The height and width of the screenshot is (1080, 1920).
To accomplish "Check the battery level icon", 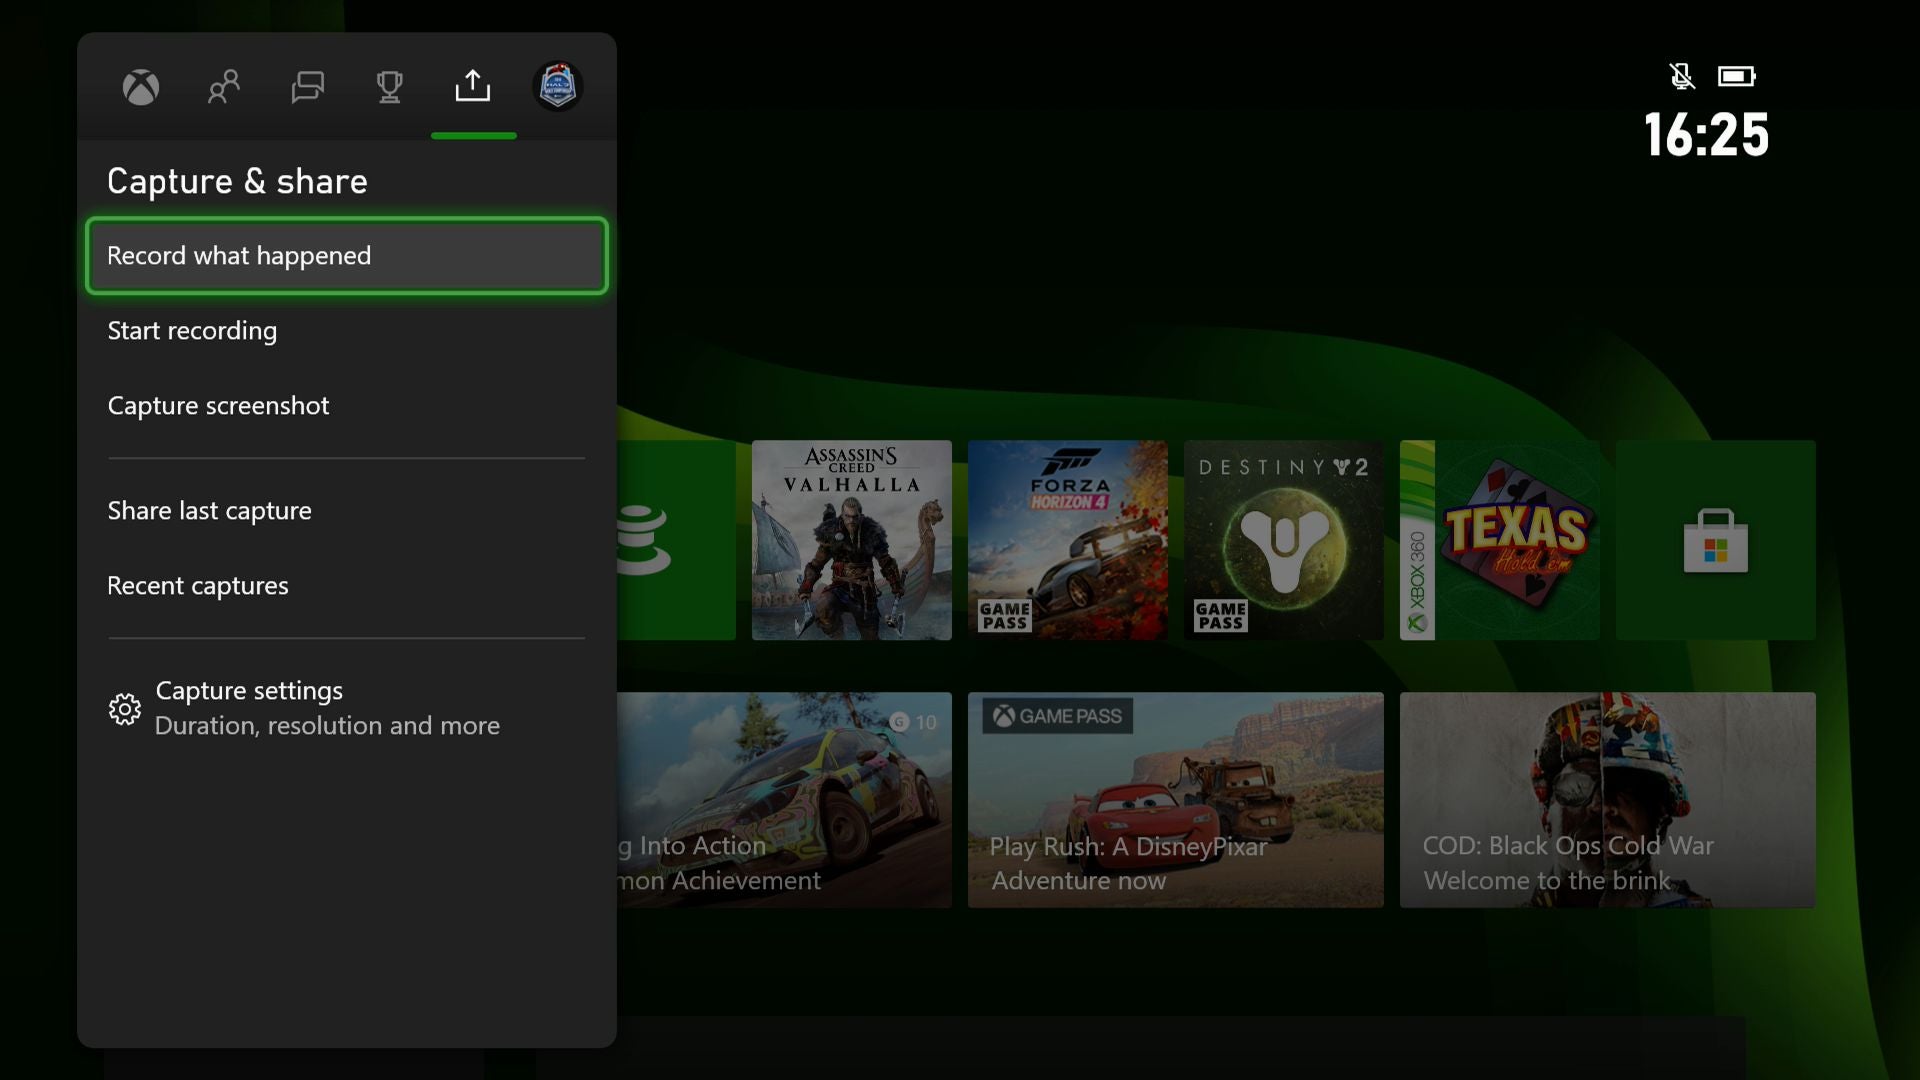I will pos(1738,74).
